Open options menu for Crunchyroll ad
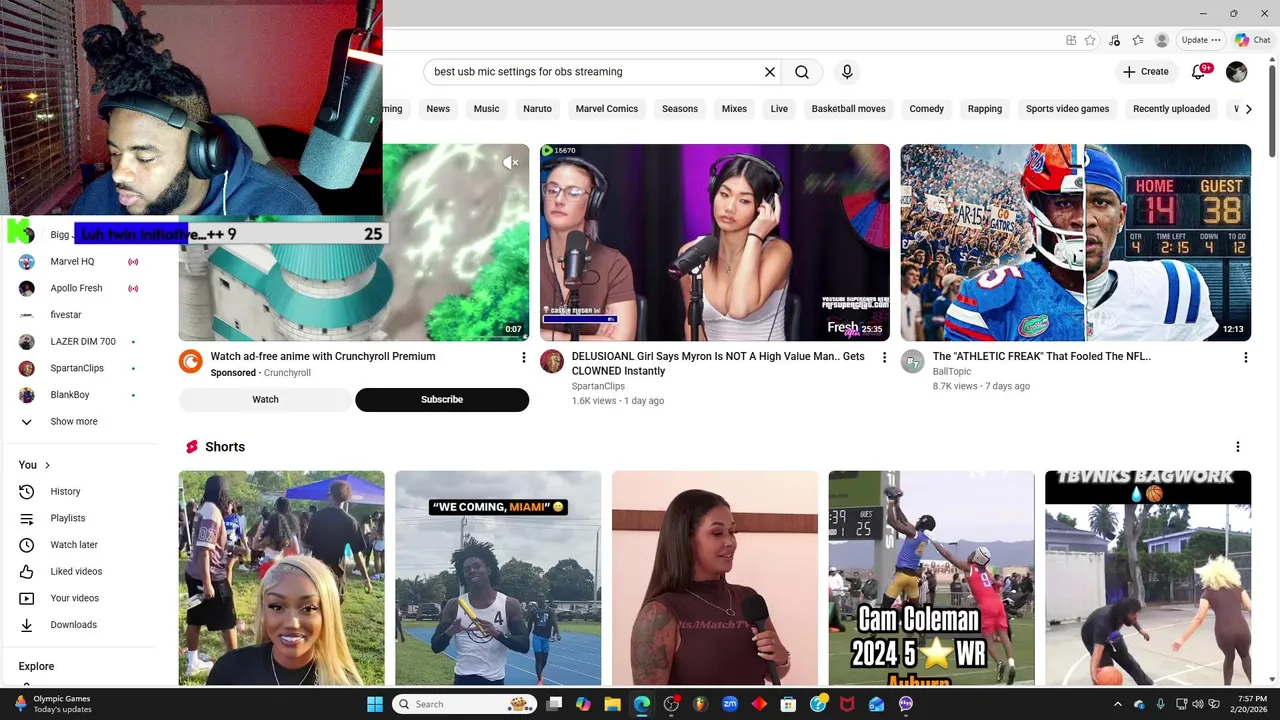 point(523,357)
